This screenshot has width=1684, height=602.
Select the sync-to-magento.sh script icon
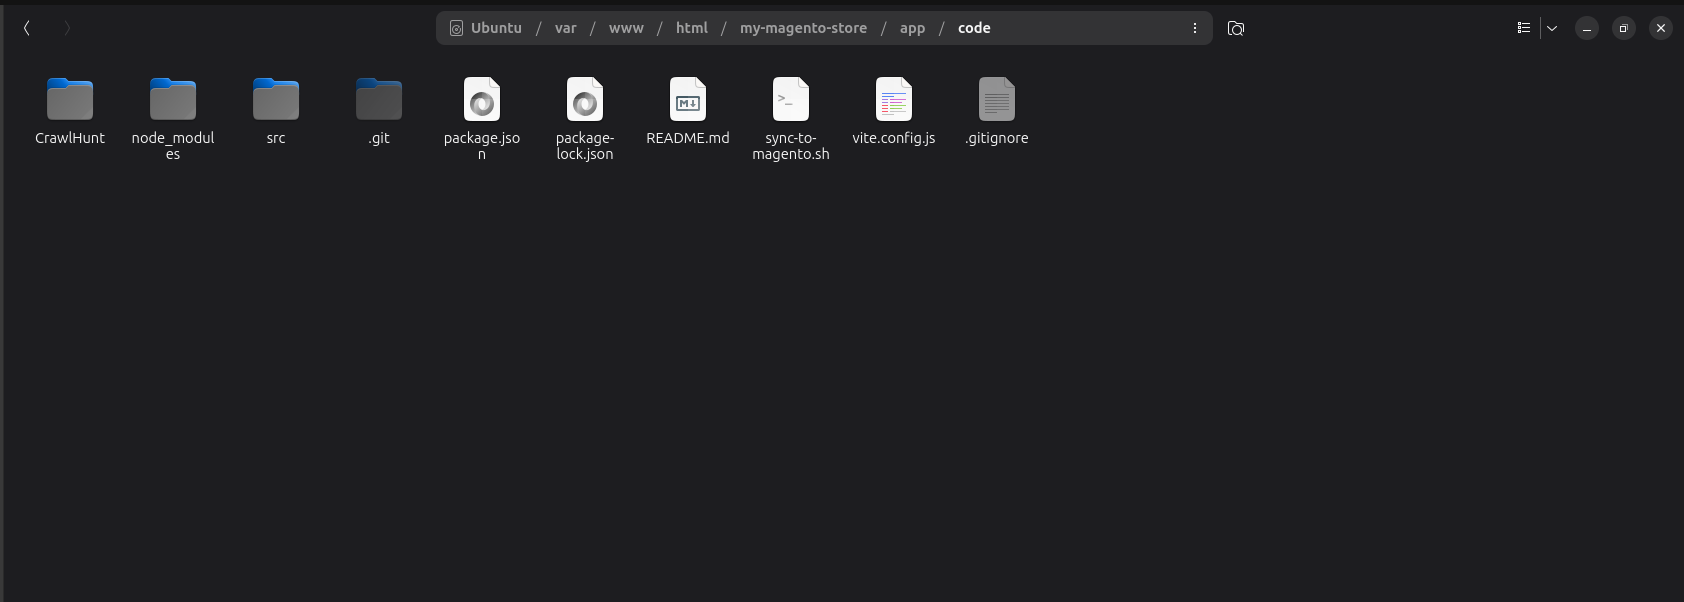(791, 99)
